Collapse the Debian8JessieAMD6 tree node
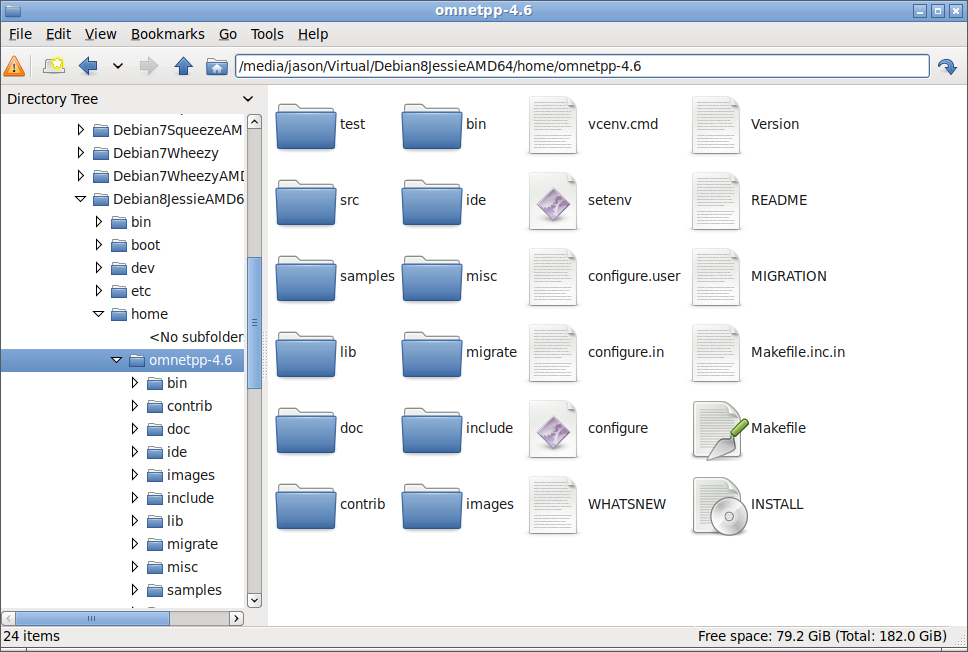The image size is (968, 652). click(80, 199)
